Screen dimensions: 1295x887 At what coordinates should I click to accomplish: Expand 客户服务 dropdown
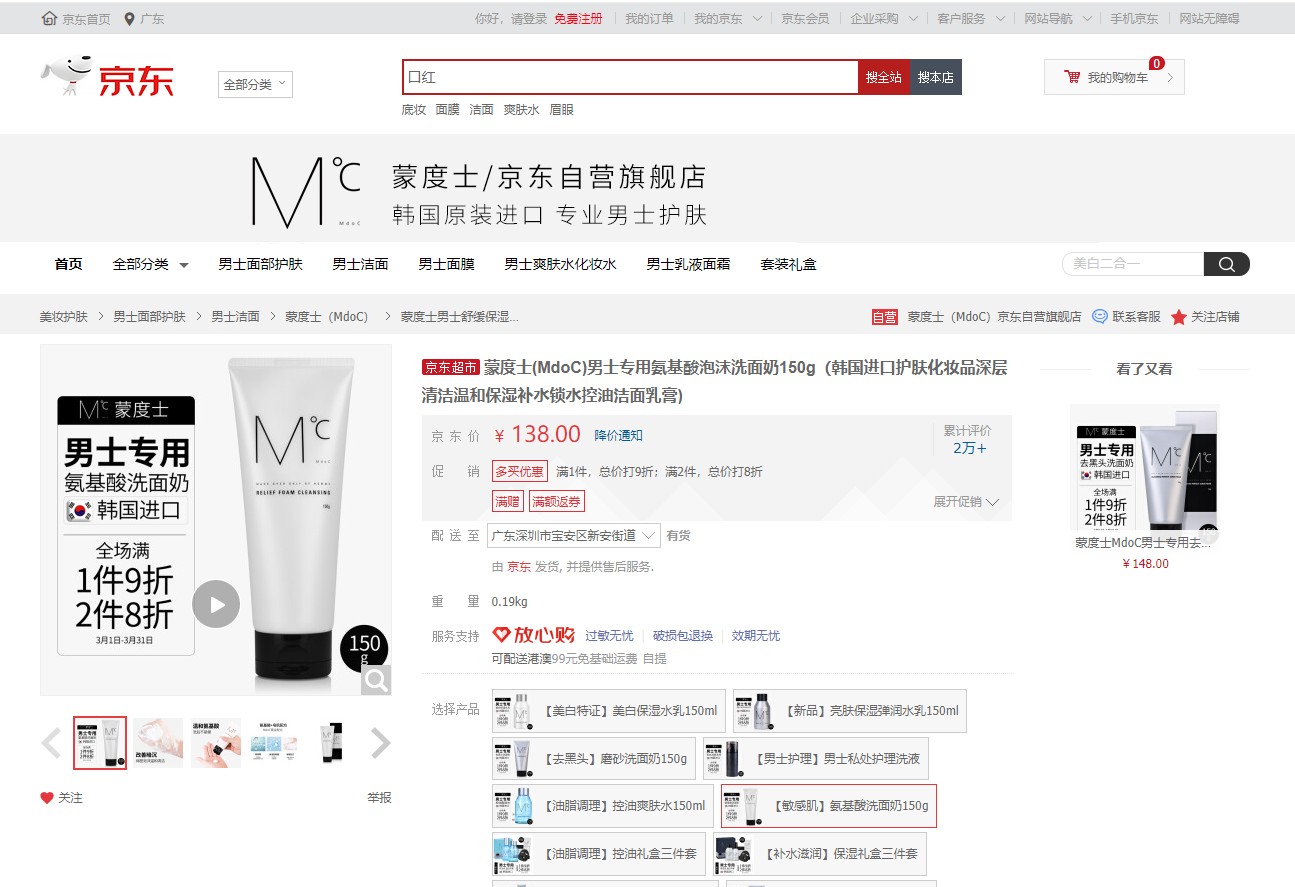(971, 19)
